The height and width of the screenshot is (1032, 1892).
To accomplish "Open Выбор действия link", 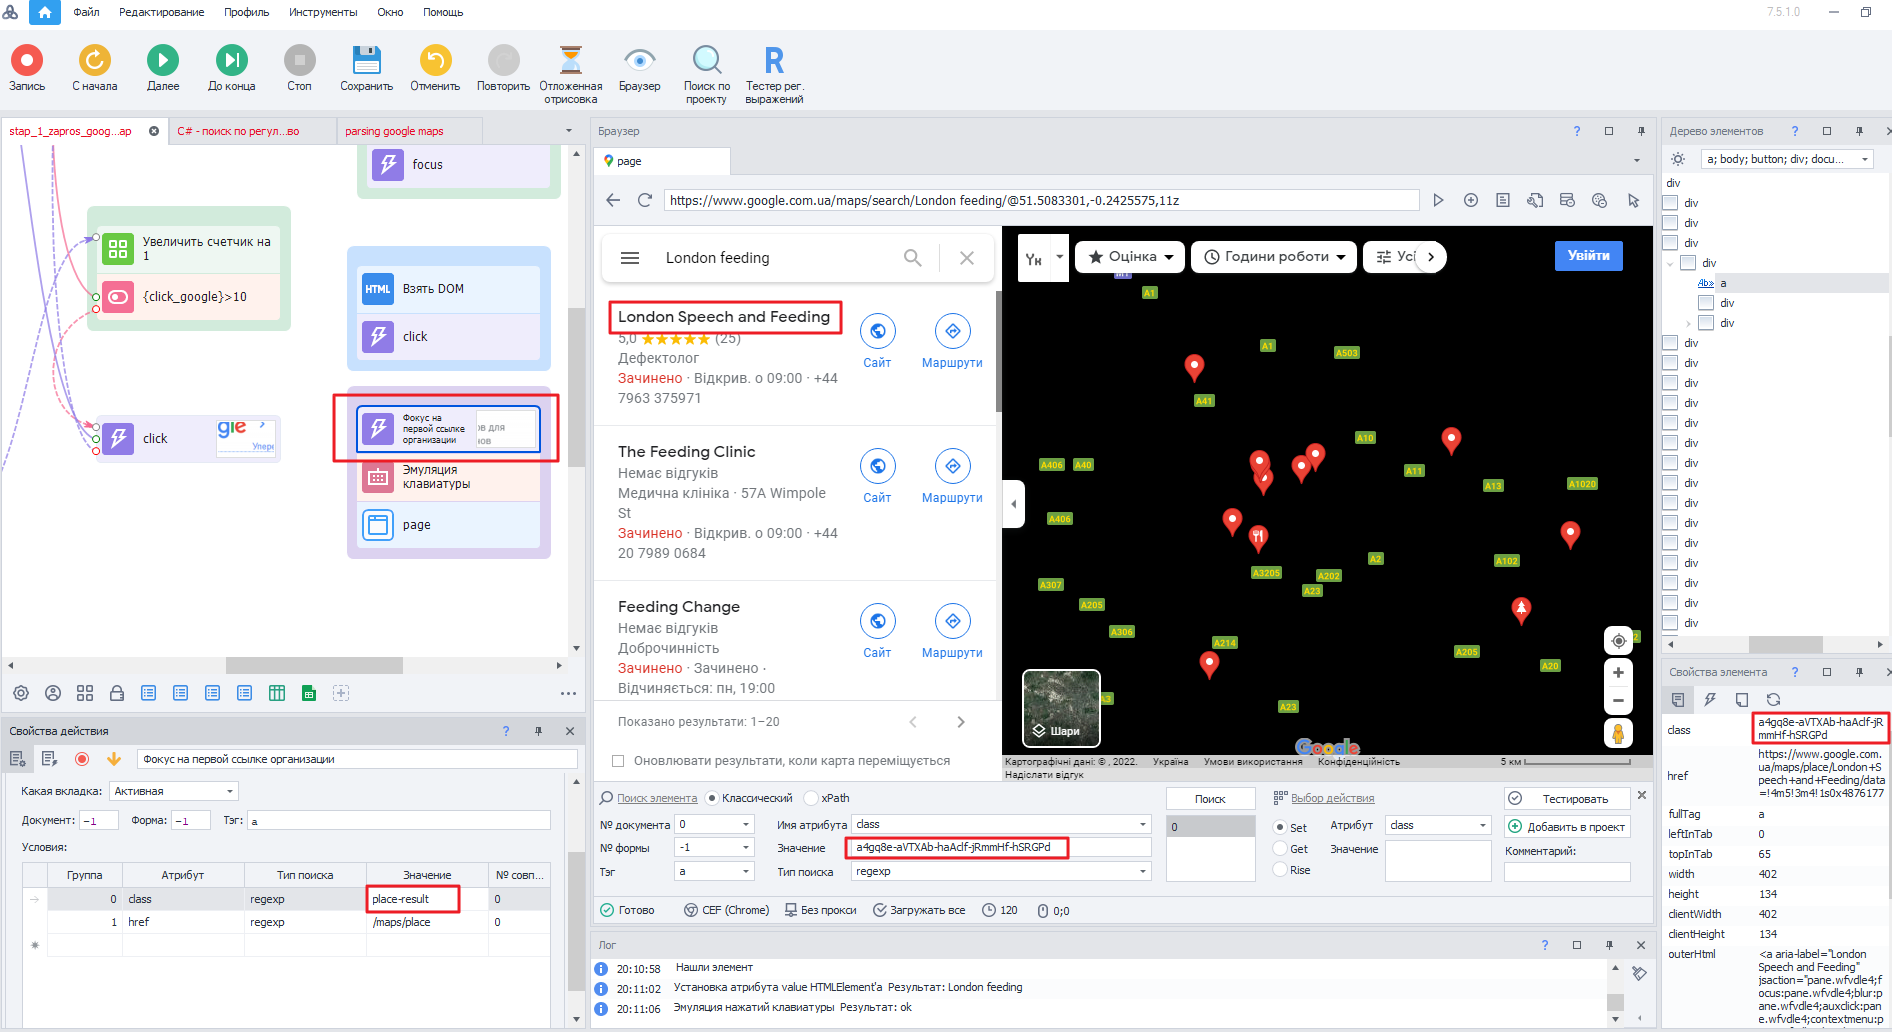I will [x=1332, y=798].
